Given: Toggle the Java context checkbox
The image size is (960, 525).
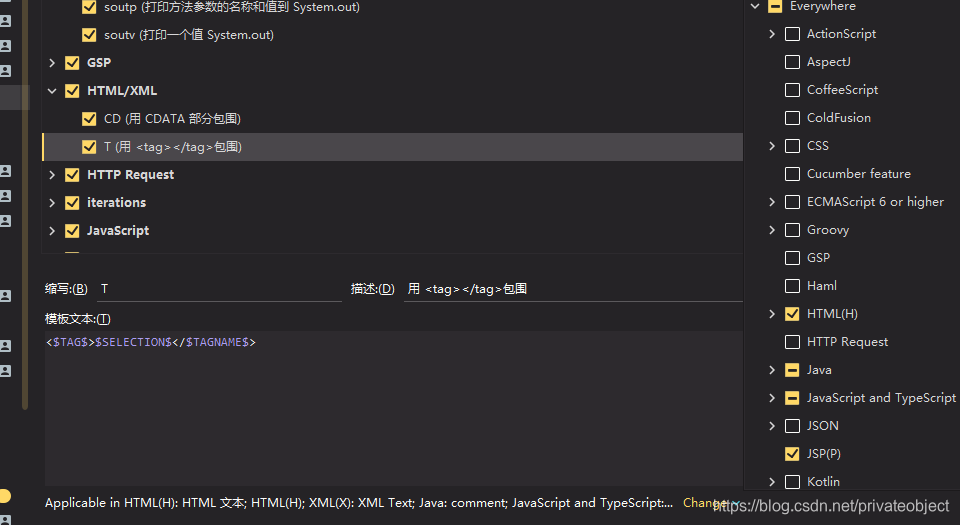Looking at the screenshot, I should (x=792, y=370).
